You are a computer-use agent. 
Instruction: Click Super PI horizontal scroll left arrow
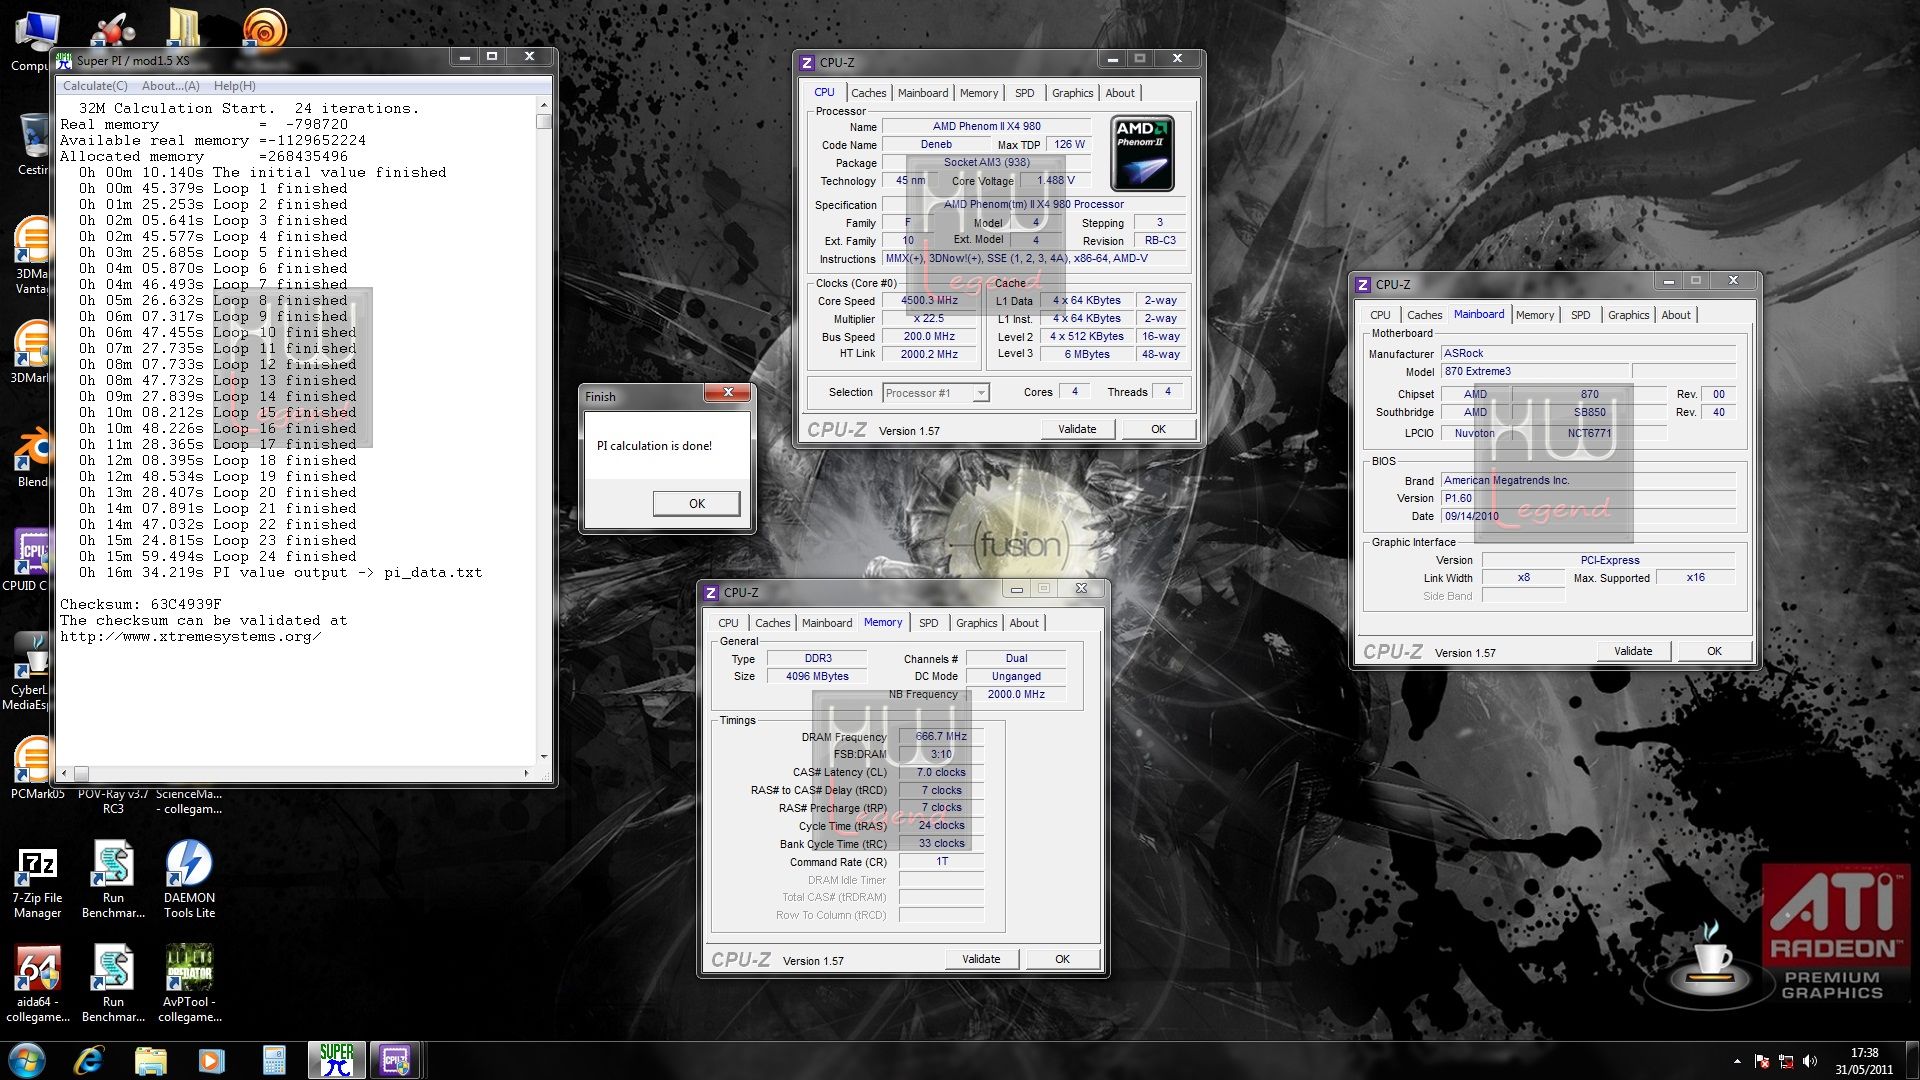click(65, 774)
